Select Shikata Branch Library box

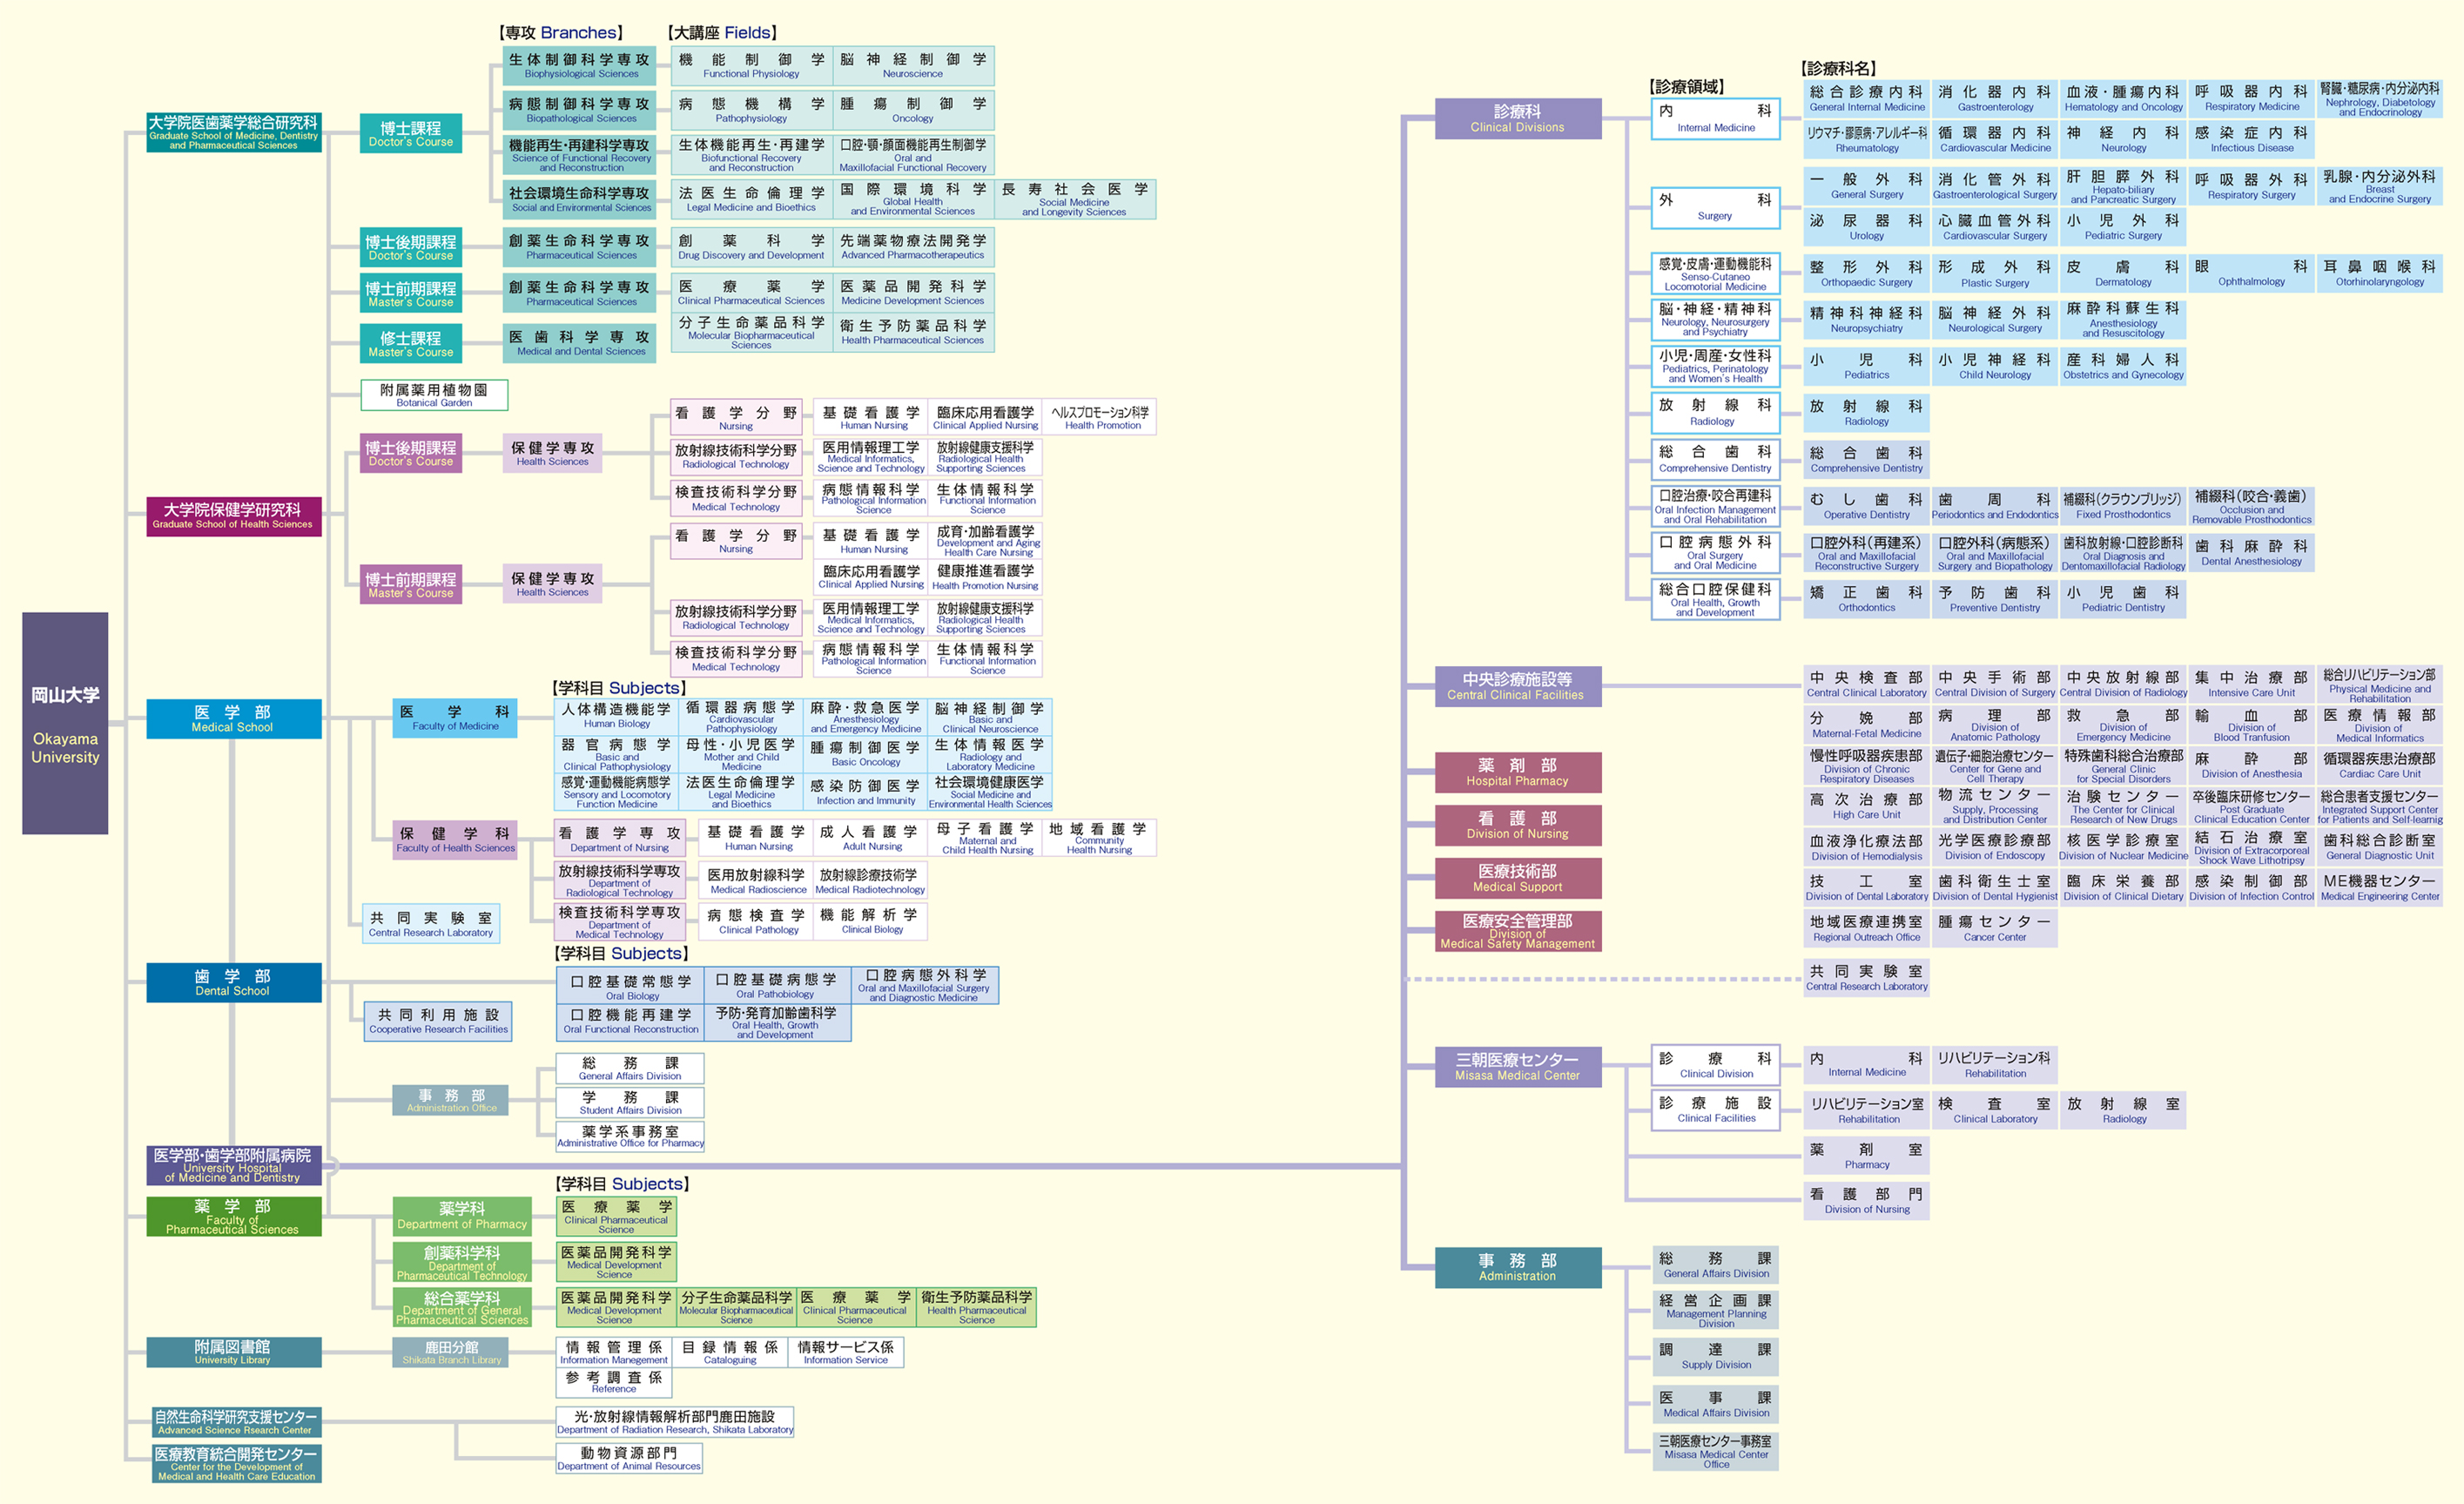pos(451,1352)
